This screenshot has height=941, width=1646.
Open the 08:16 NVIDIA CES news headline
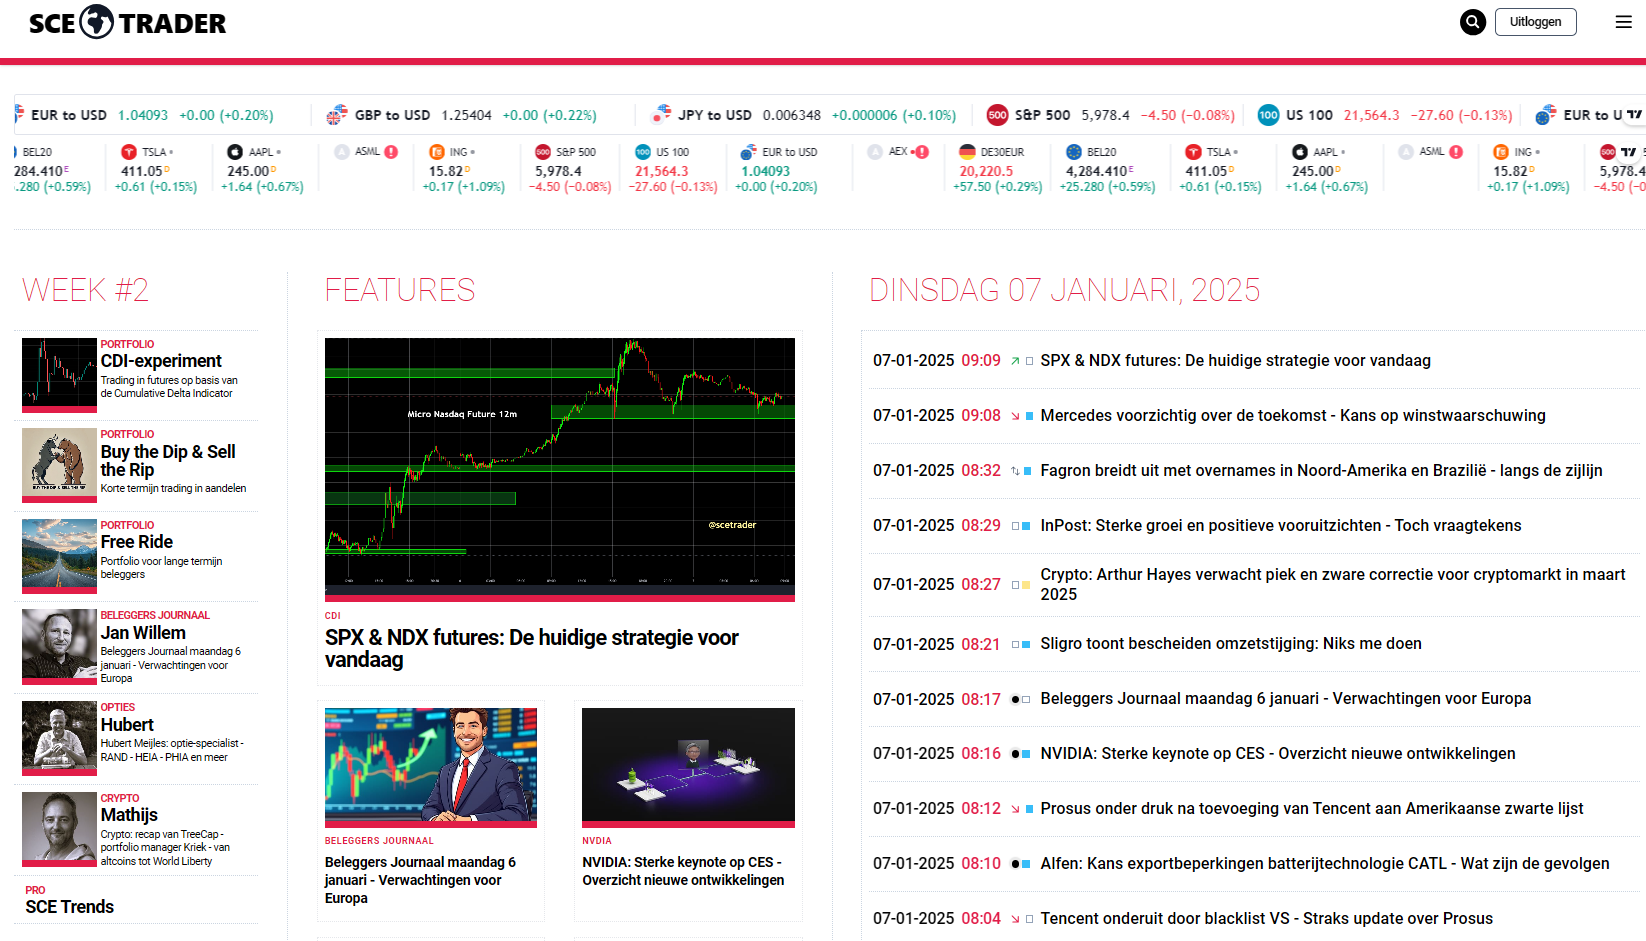[1278, 754]
